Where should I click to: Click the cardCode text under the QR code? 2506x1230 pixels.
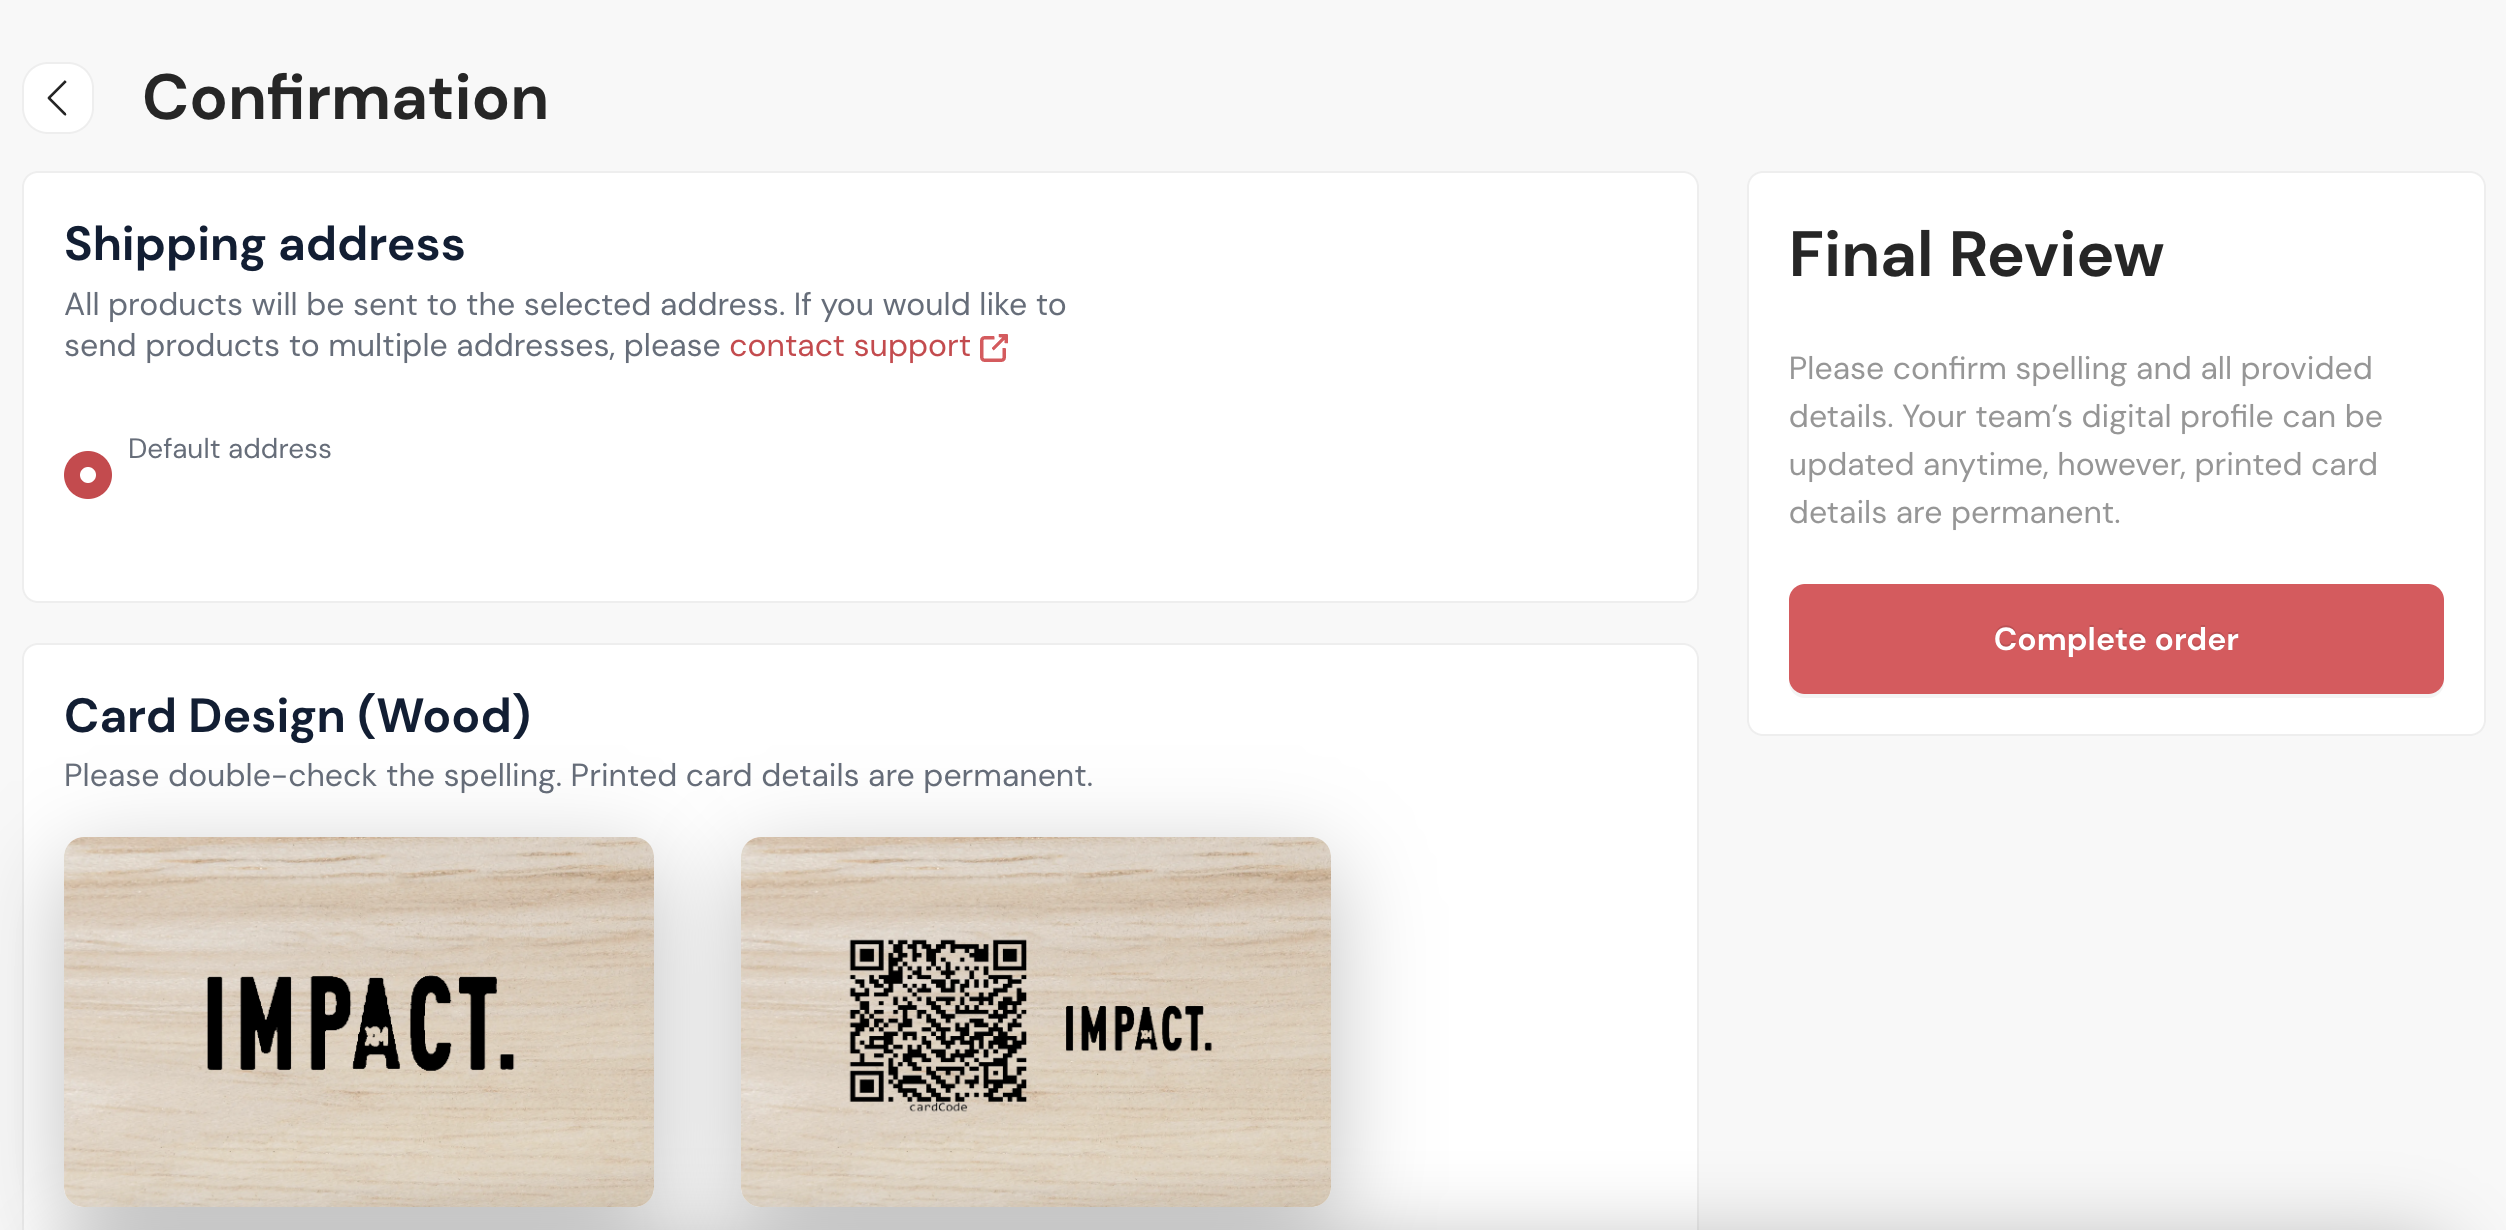pos(938,1107)
